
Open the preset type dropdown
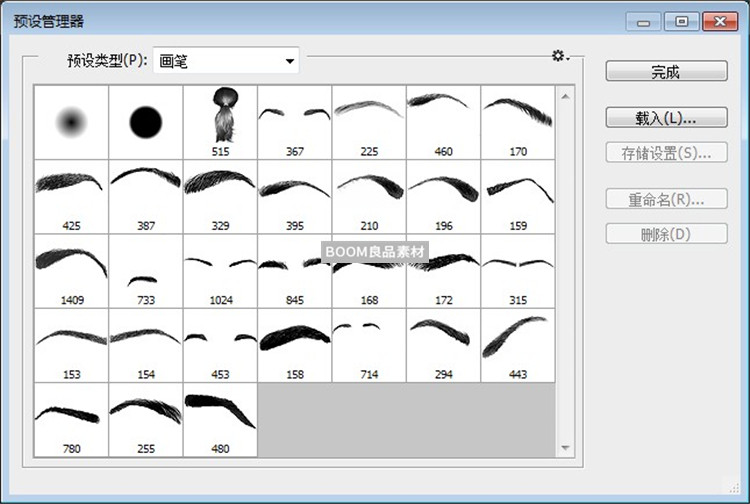coord(226,62)
